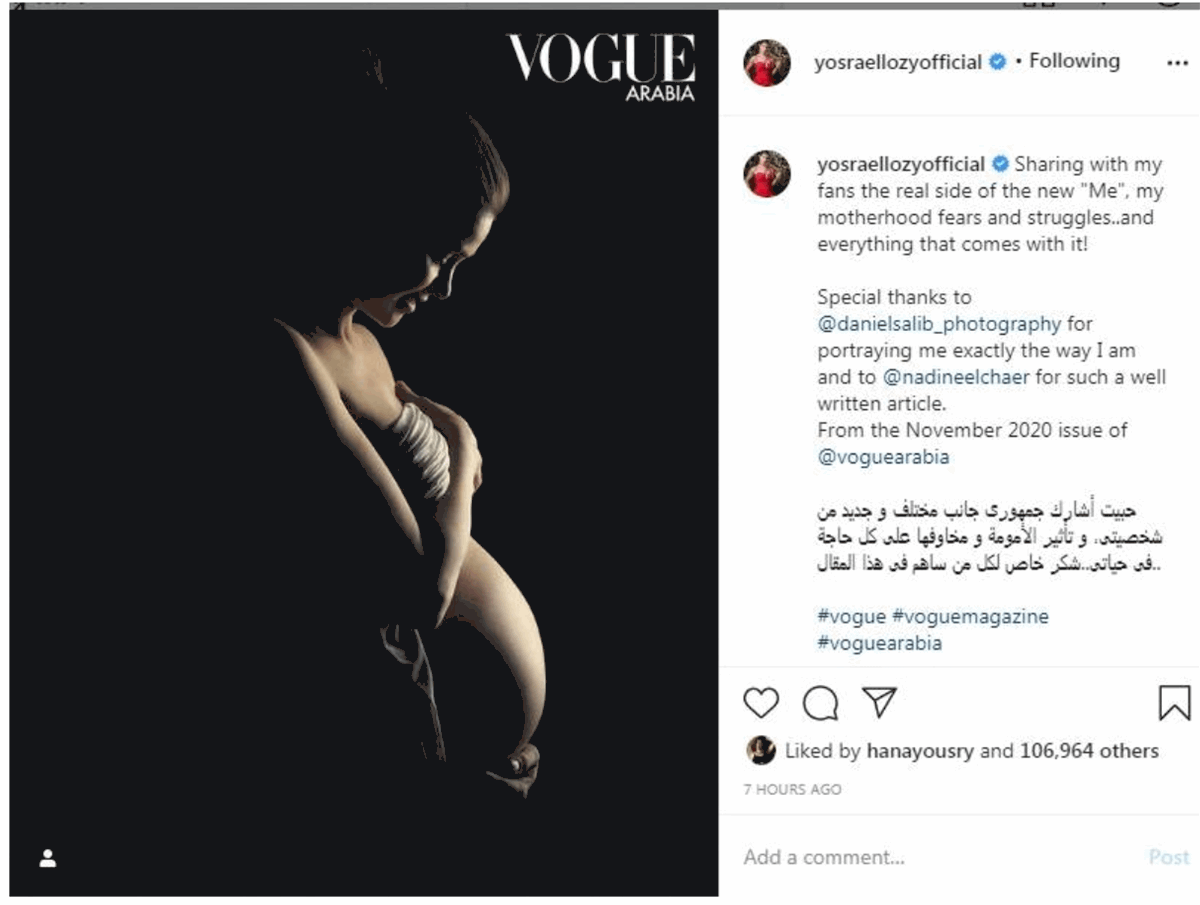Screen dimensions: 1200x905
Task: Open @nadineelchaer mention link
Action: (957, 378)
